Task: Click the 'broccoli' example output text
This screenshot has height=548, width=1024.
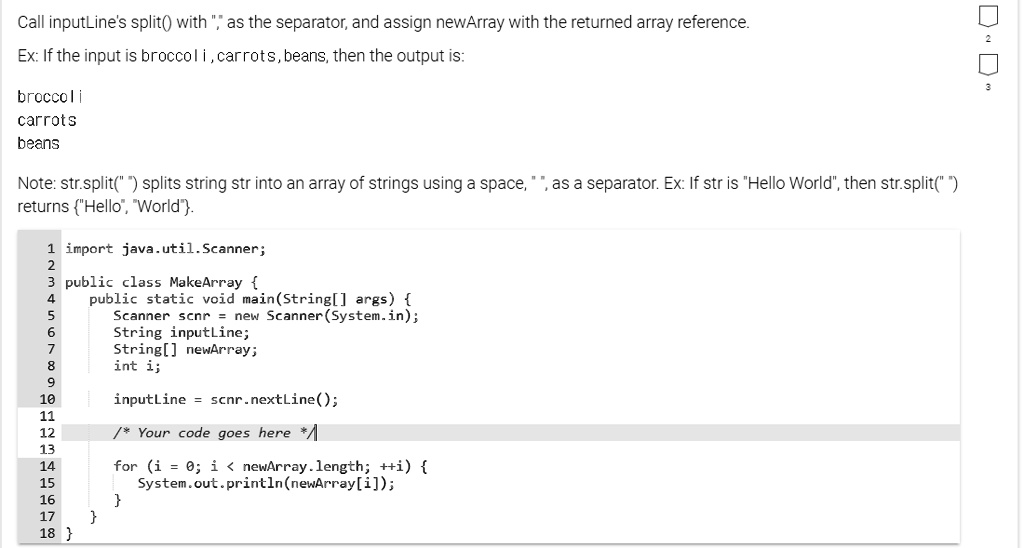Action: (50, 97)
